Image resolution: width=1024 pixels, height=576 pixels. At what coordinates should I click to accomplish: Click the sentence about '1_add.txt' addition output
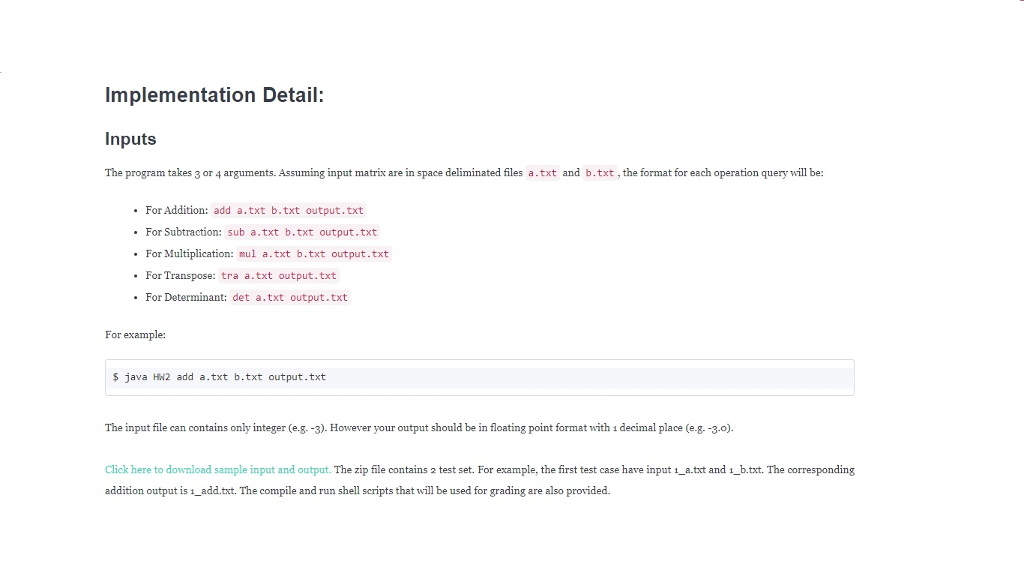coord(171,490)
